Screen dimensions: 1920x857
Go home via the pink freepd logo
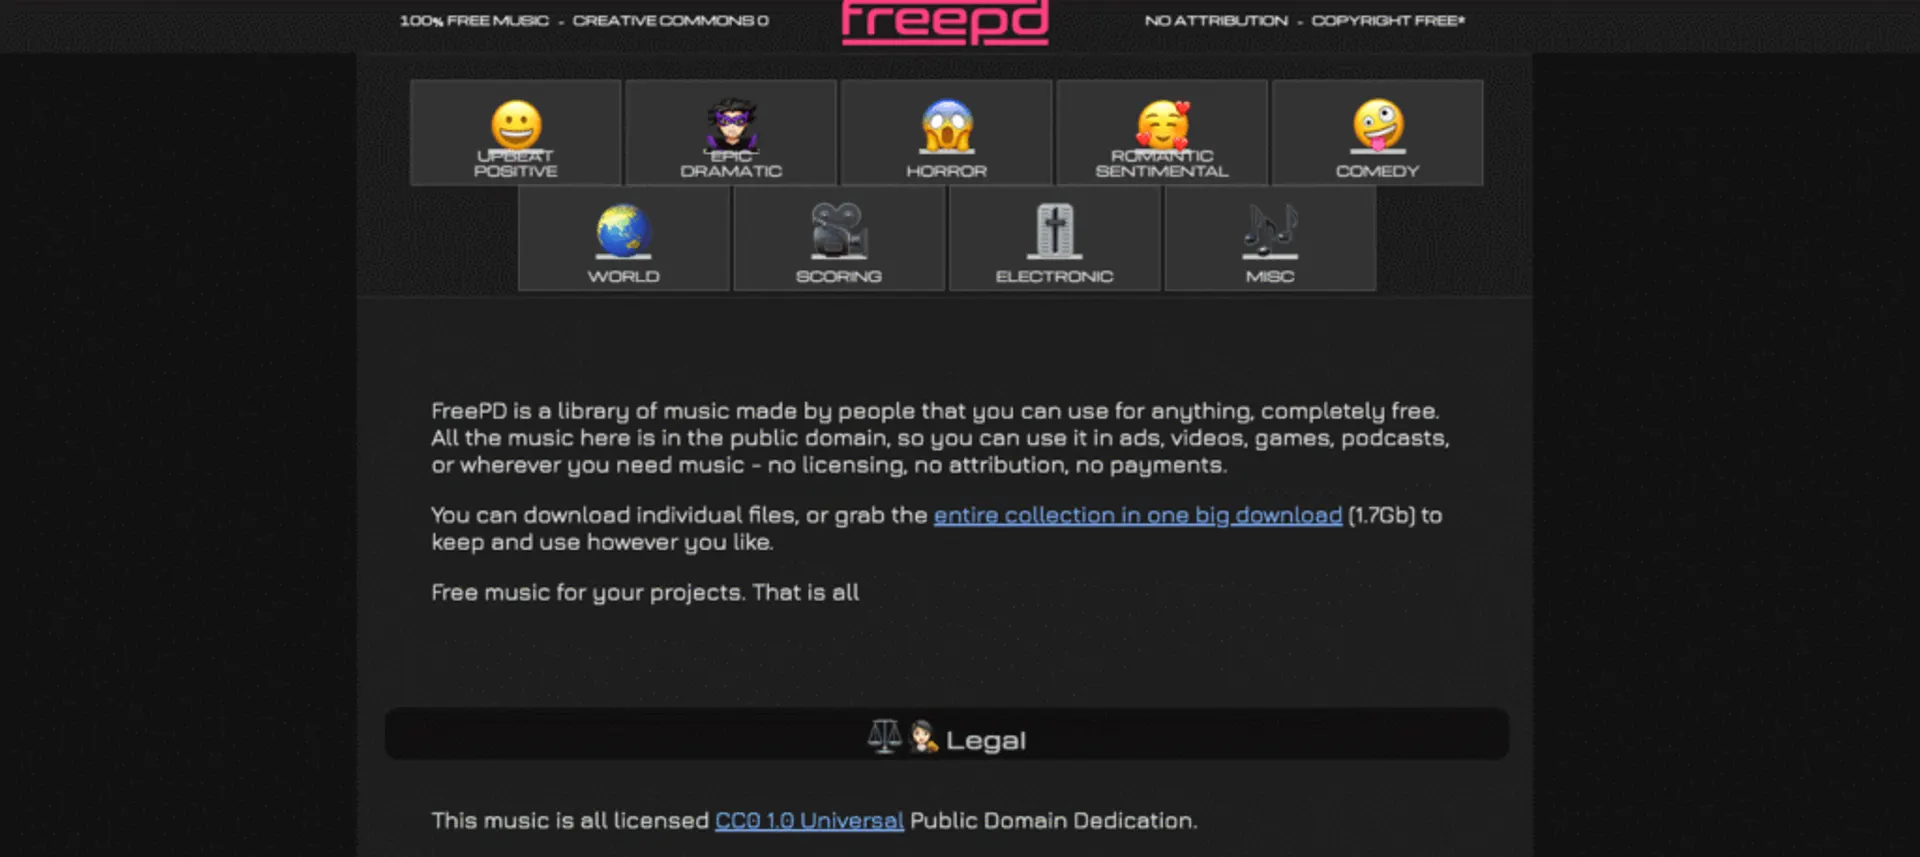pyautogui.click(x=945, y=22)
